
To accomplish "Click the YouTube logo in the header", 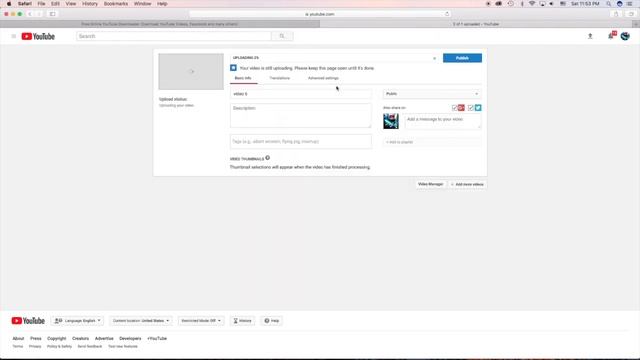I will tap(38, 36).
